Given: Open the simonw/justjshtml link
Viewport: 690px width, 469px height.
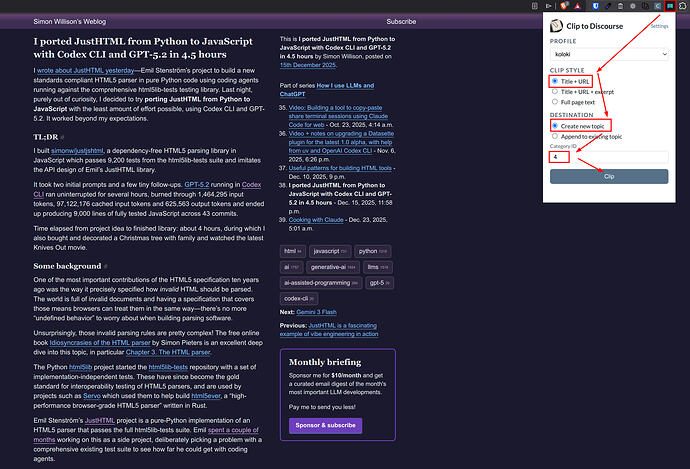Looking at the screenshot, I should (77, 150).
